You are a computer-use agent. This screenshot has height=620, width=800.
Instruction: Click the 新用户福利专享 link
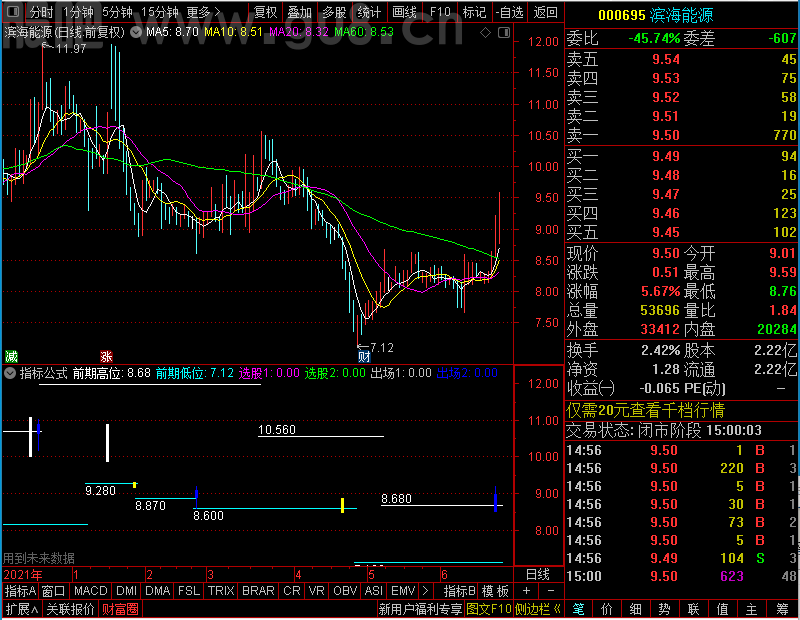420,609
